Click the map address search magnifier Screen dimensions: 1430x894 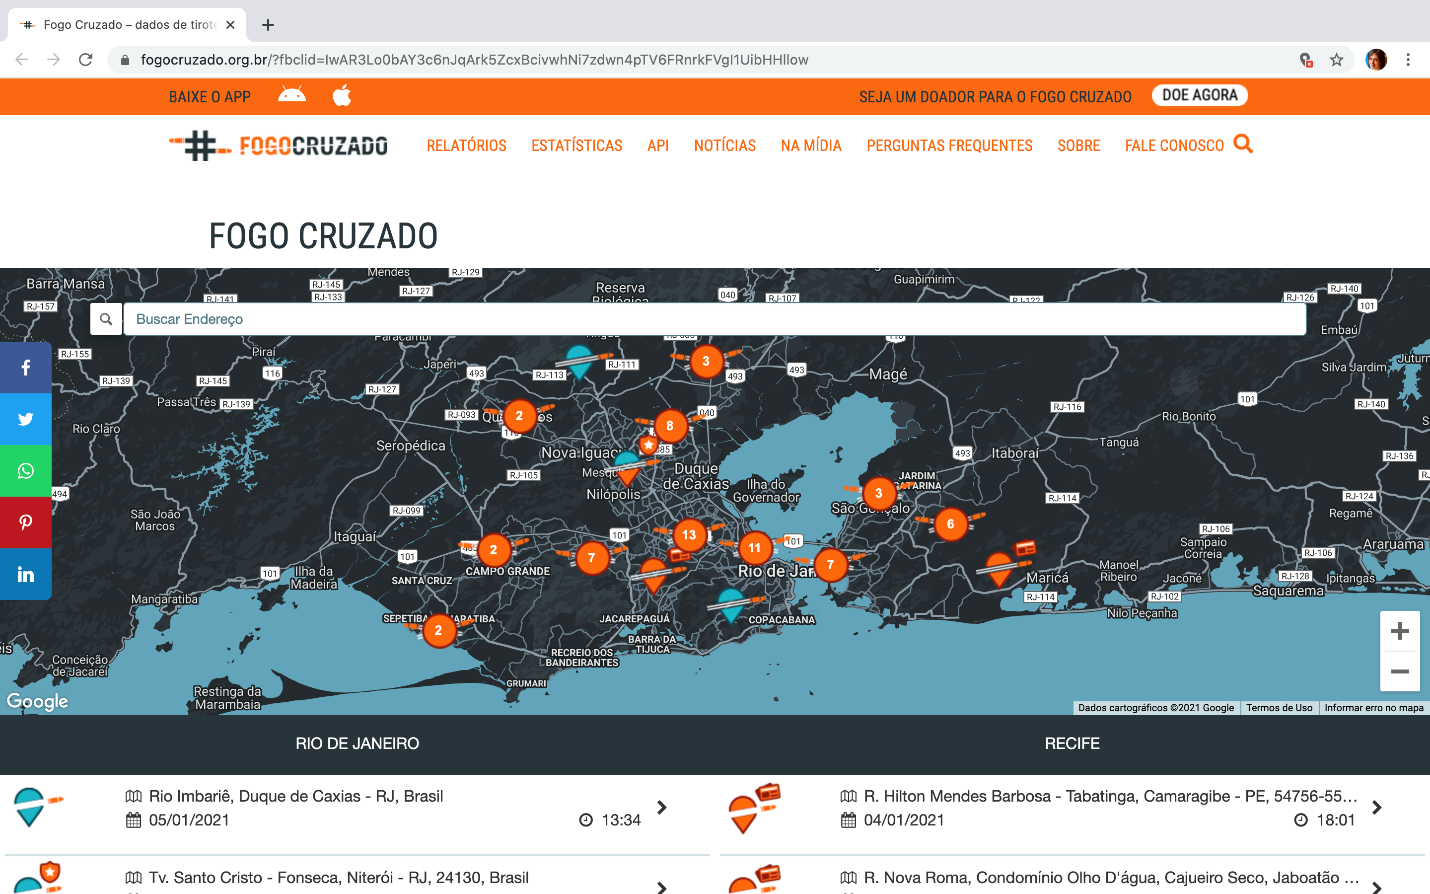106,319
